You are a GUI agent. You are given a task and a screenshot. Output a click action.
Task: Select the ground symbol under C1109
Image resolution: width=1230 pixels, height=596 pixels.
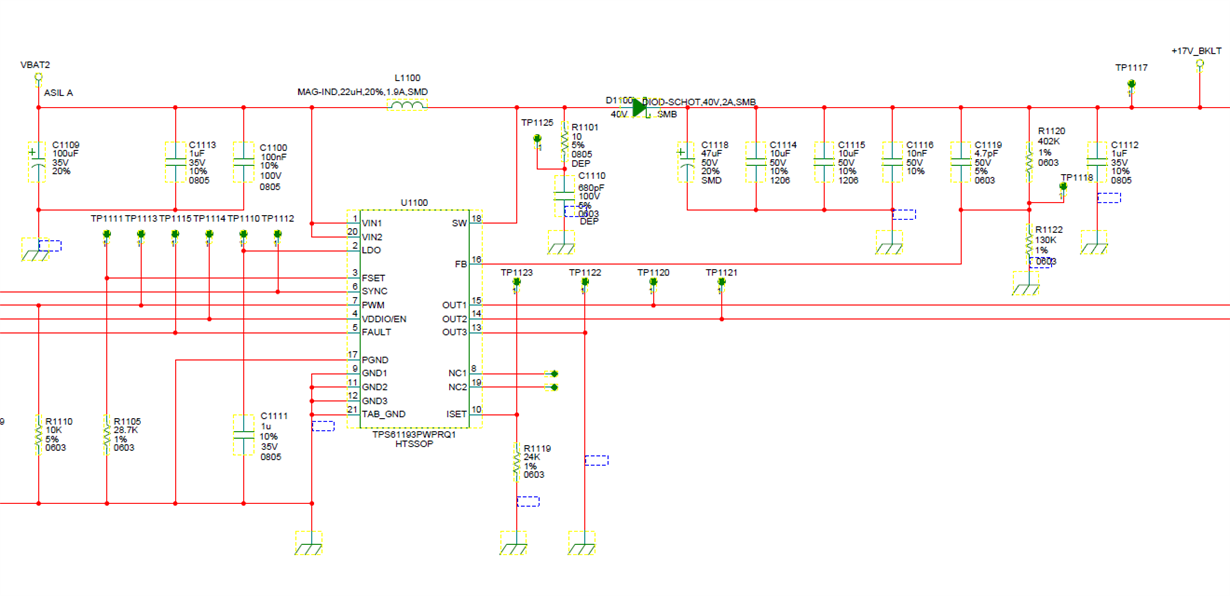37,251
